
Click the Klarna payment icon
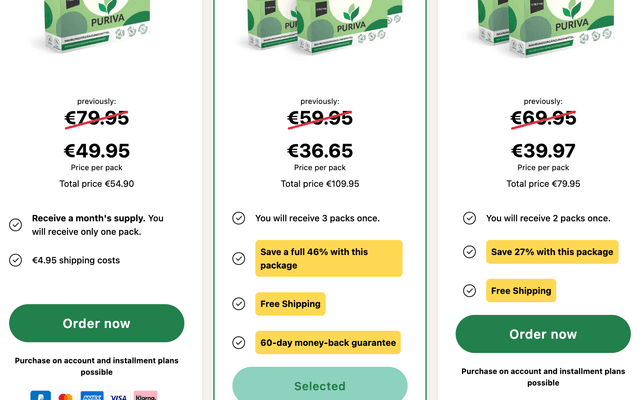pyautogui.click(x=146, y=396)
